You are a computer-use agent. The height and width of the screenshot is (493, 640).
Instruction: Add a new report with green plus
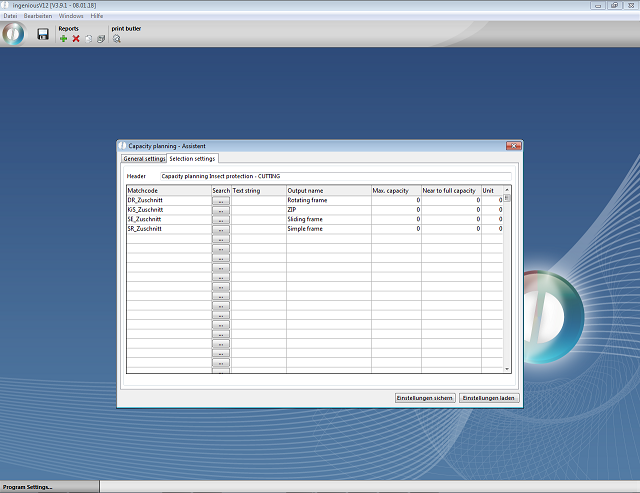coord(63,39)
